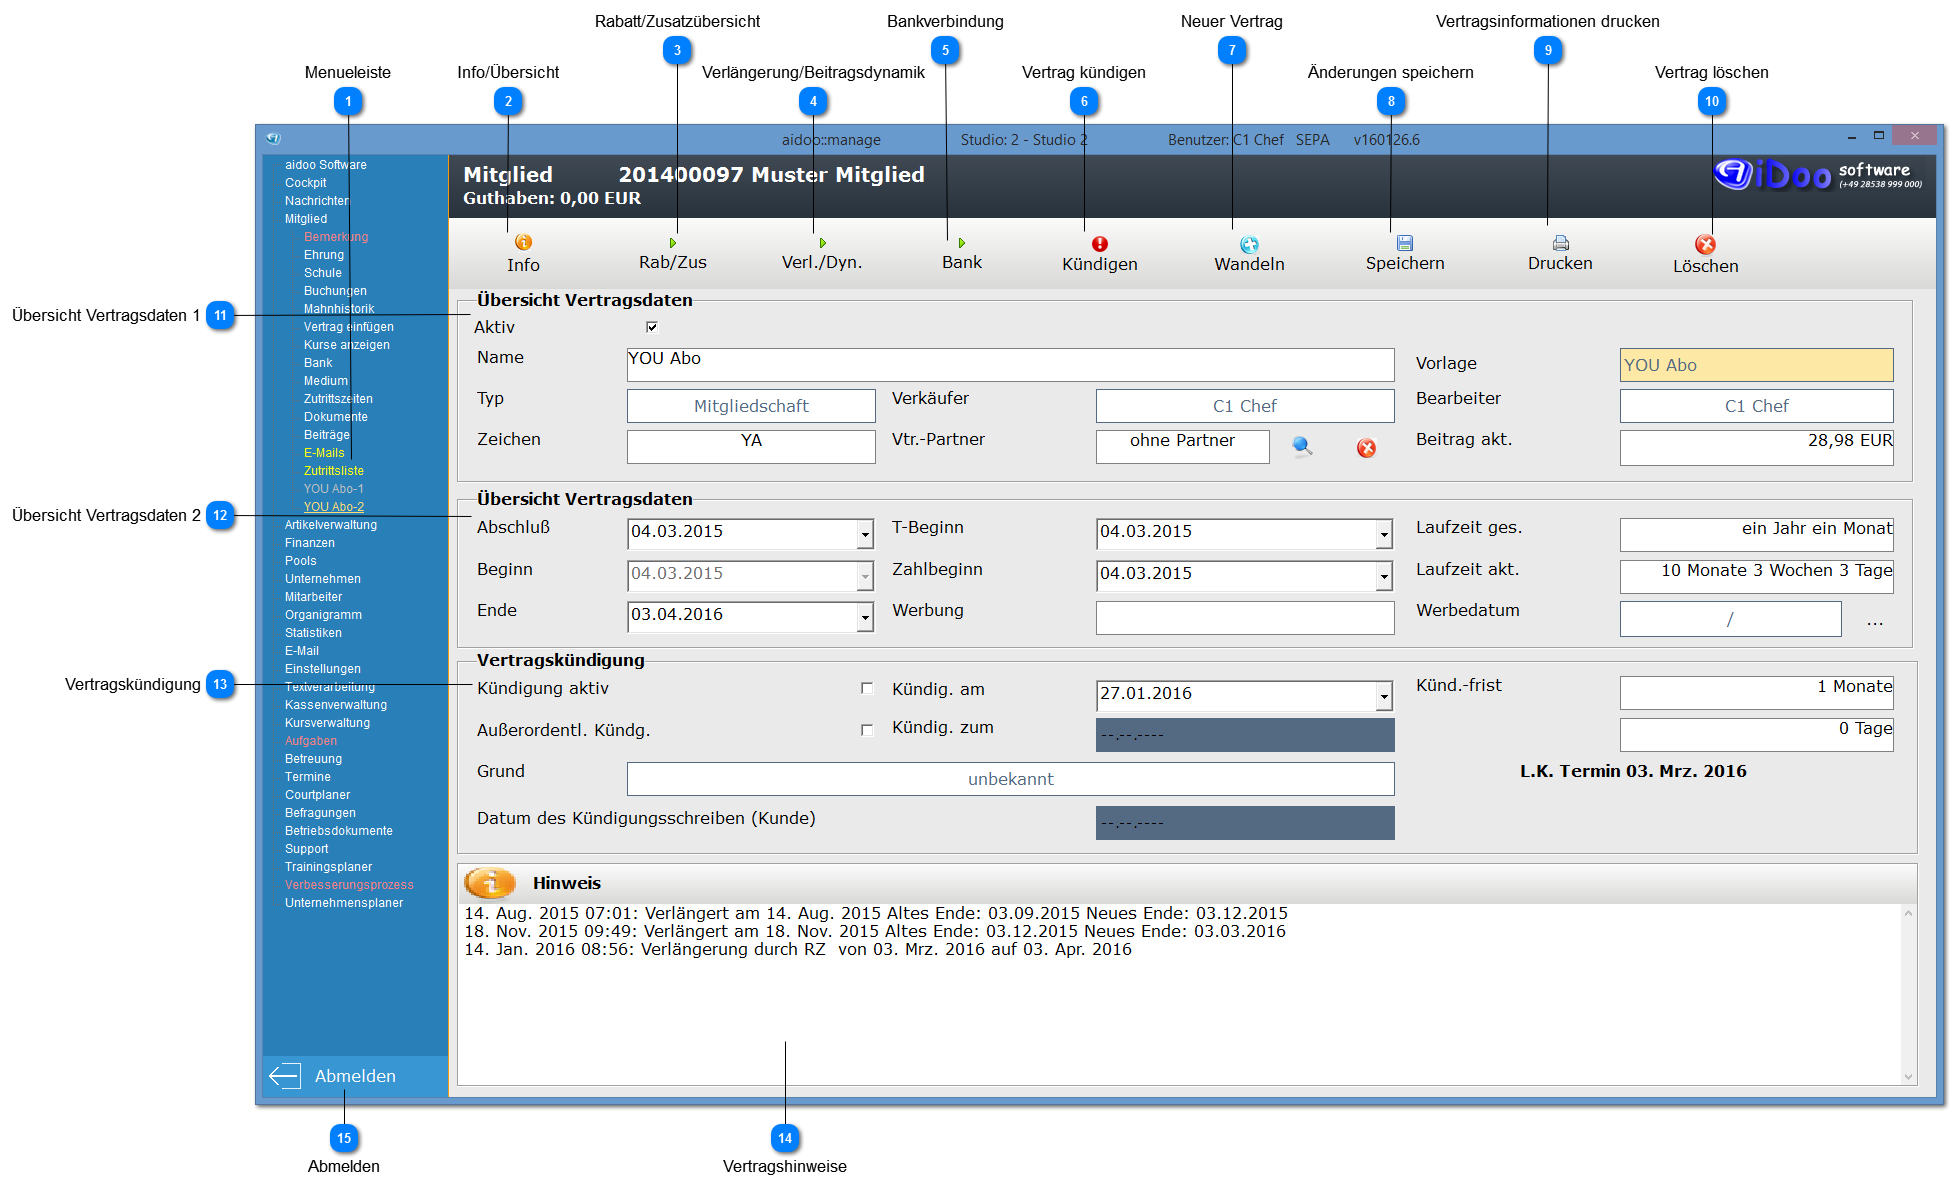The height and width of the screenshot is (1192, 1953).
Task: Toggle the Aktiv checkbox
Action: (652, 327)
